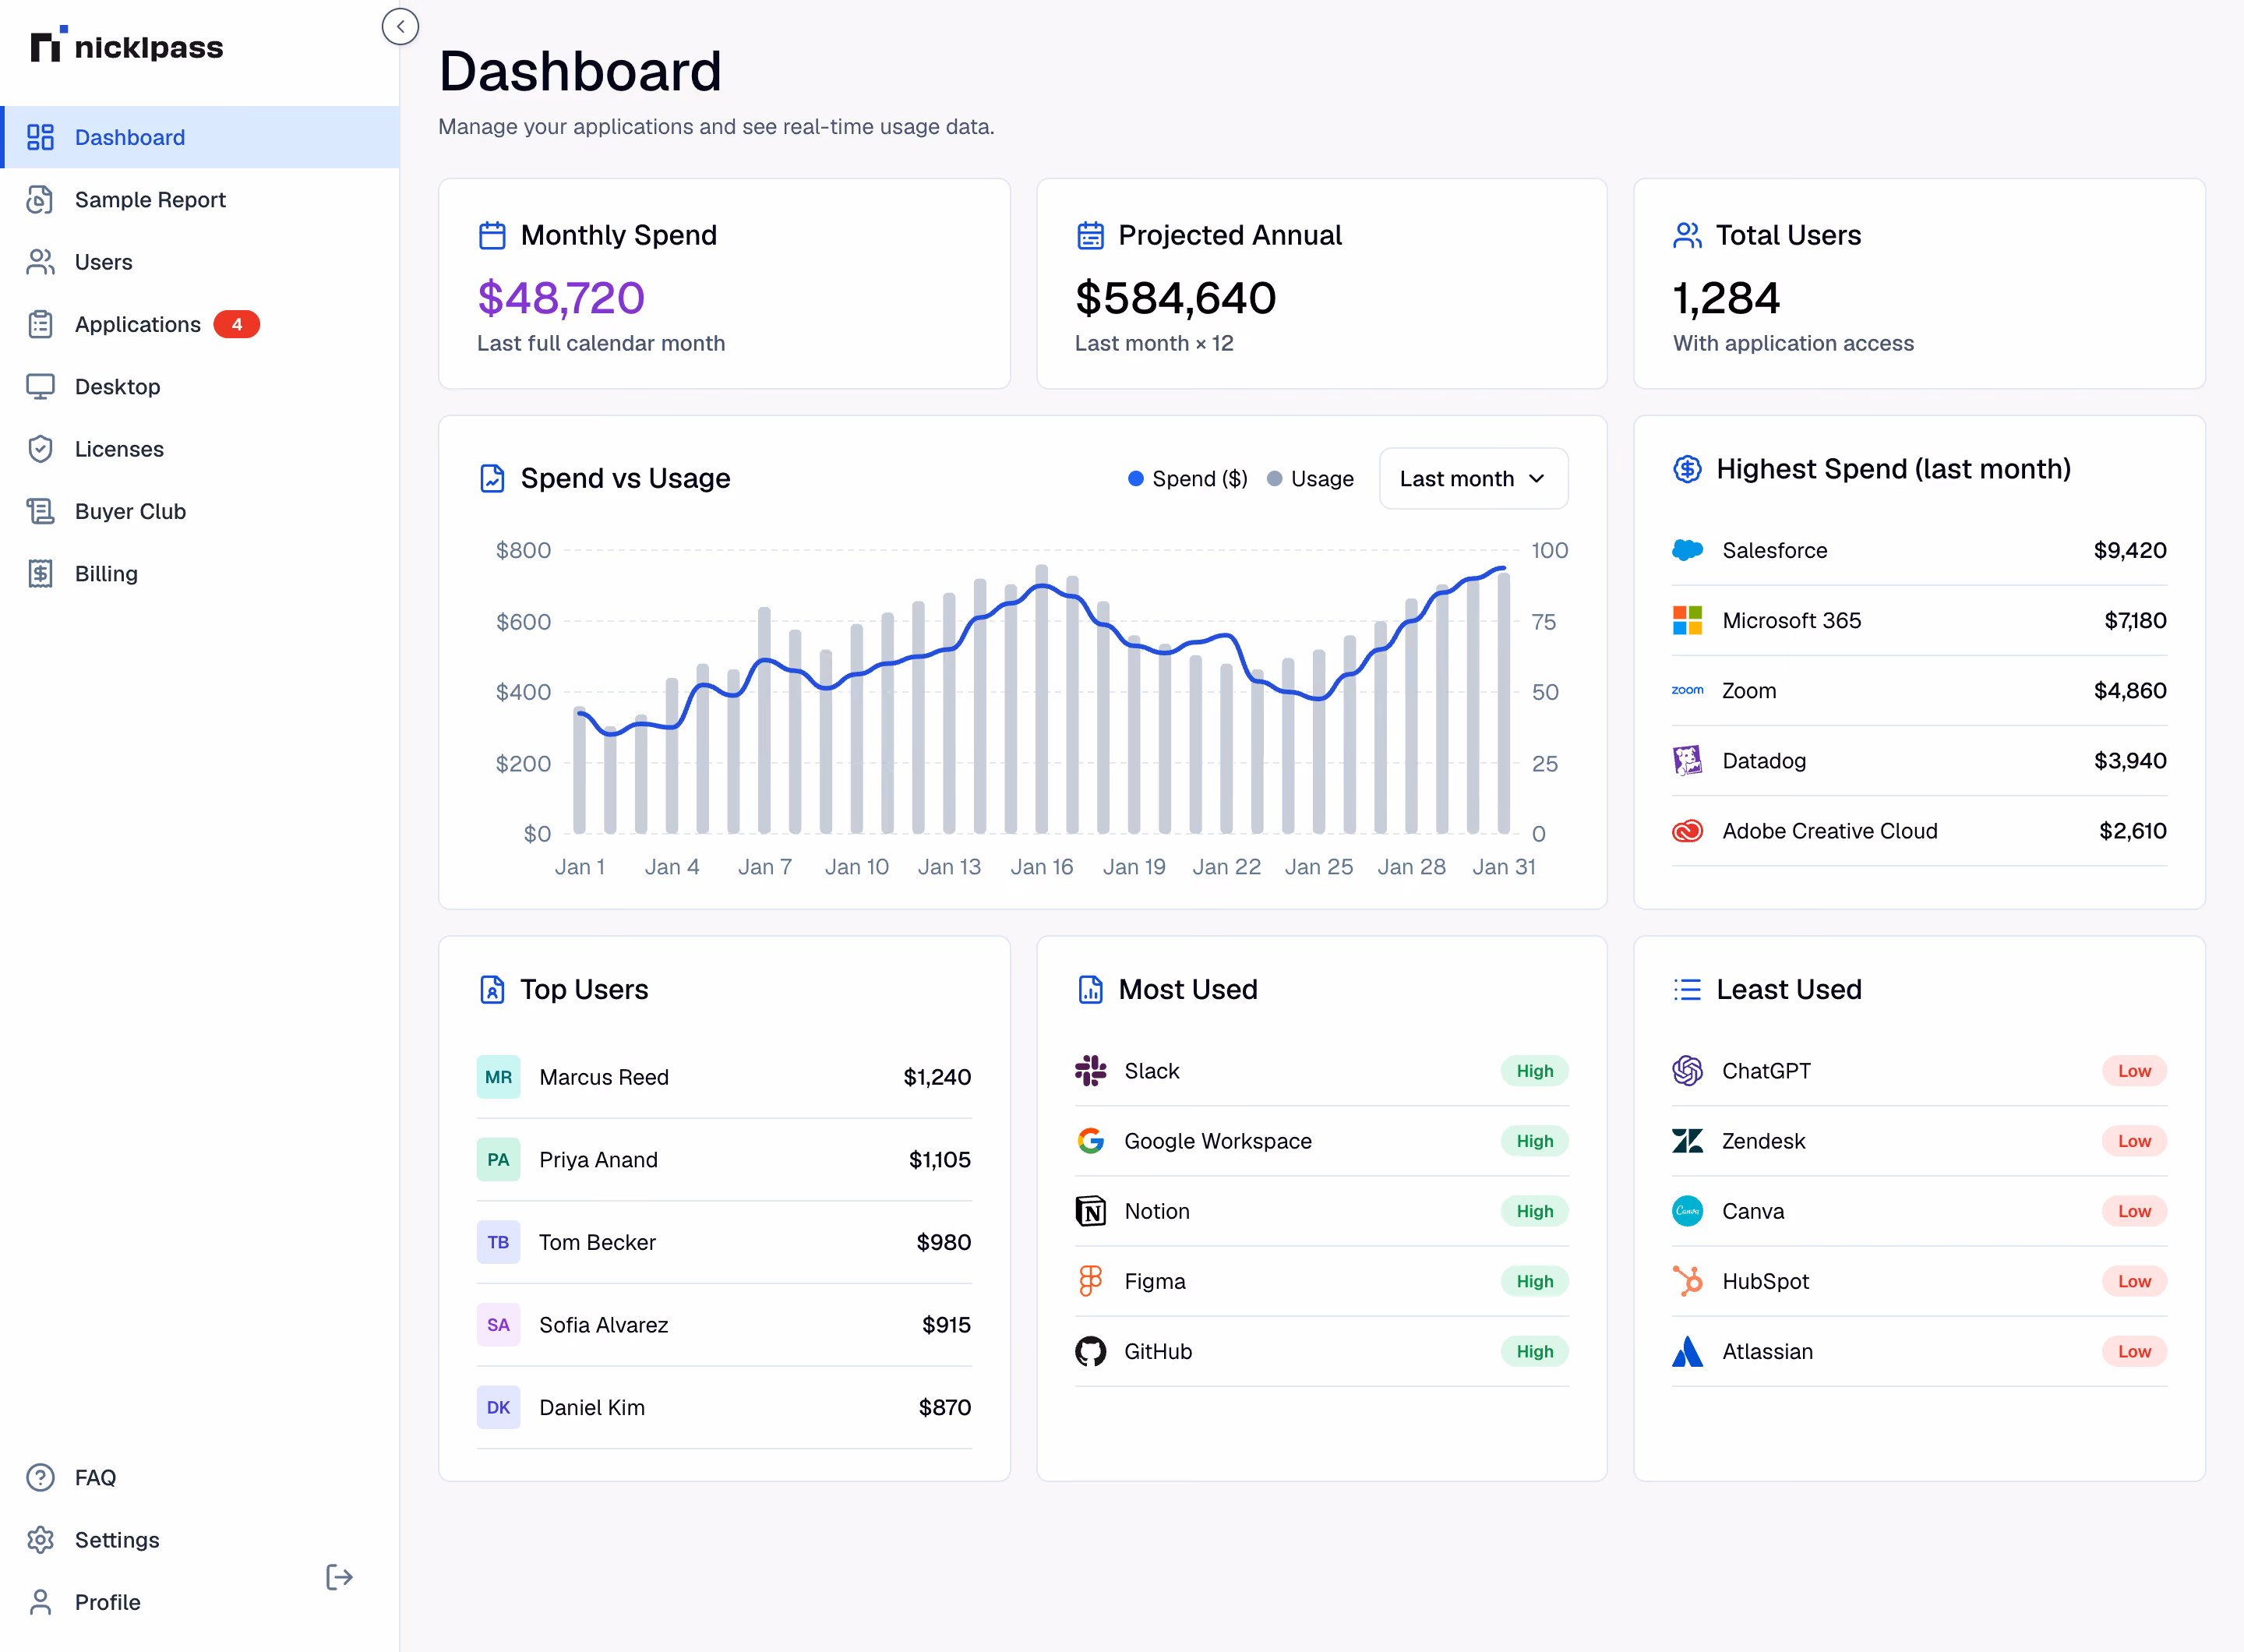Click the Jan 31 bar in chart

pos(1503,703)
